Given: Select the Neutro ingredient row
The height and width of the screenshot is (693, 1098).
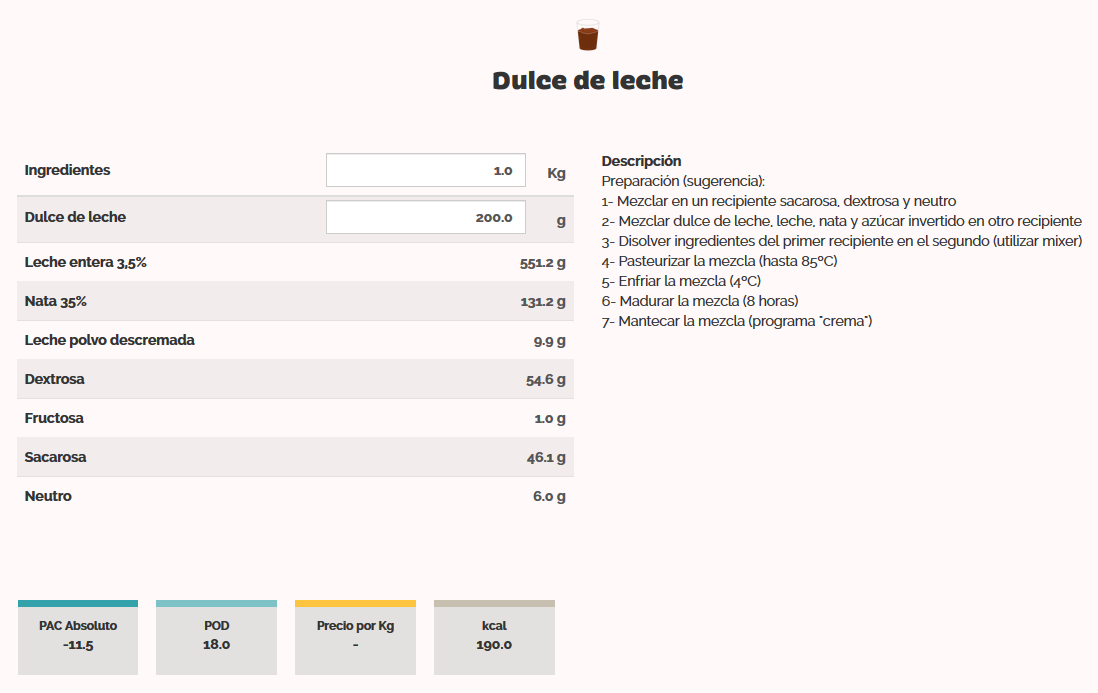Looking at the screenshot, I should click(295, 497).
